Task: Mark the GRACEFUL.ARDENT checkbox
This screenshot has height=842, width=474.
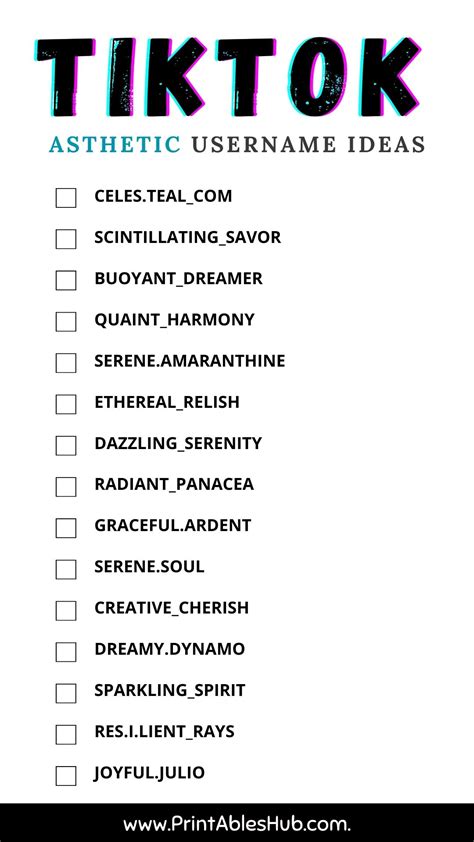Action: point(66,528)
